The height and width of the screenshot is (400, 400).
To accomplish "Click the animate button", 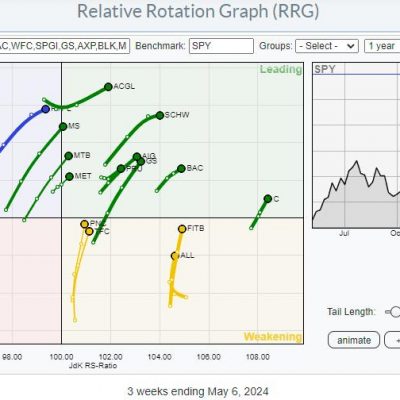I will click(354, 340).
